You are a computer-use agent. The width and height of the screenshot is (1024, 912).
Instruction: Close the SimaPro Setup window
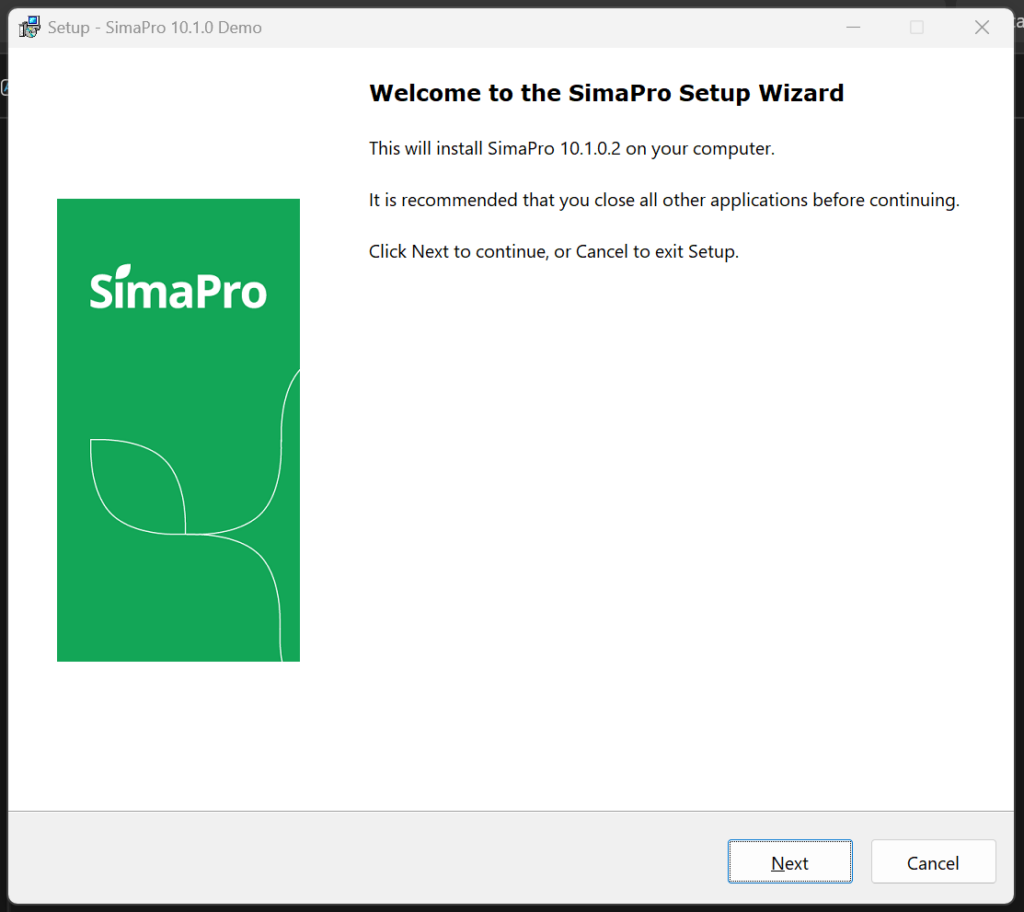(982, 27)
